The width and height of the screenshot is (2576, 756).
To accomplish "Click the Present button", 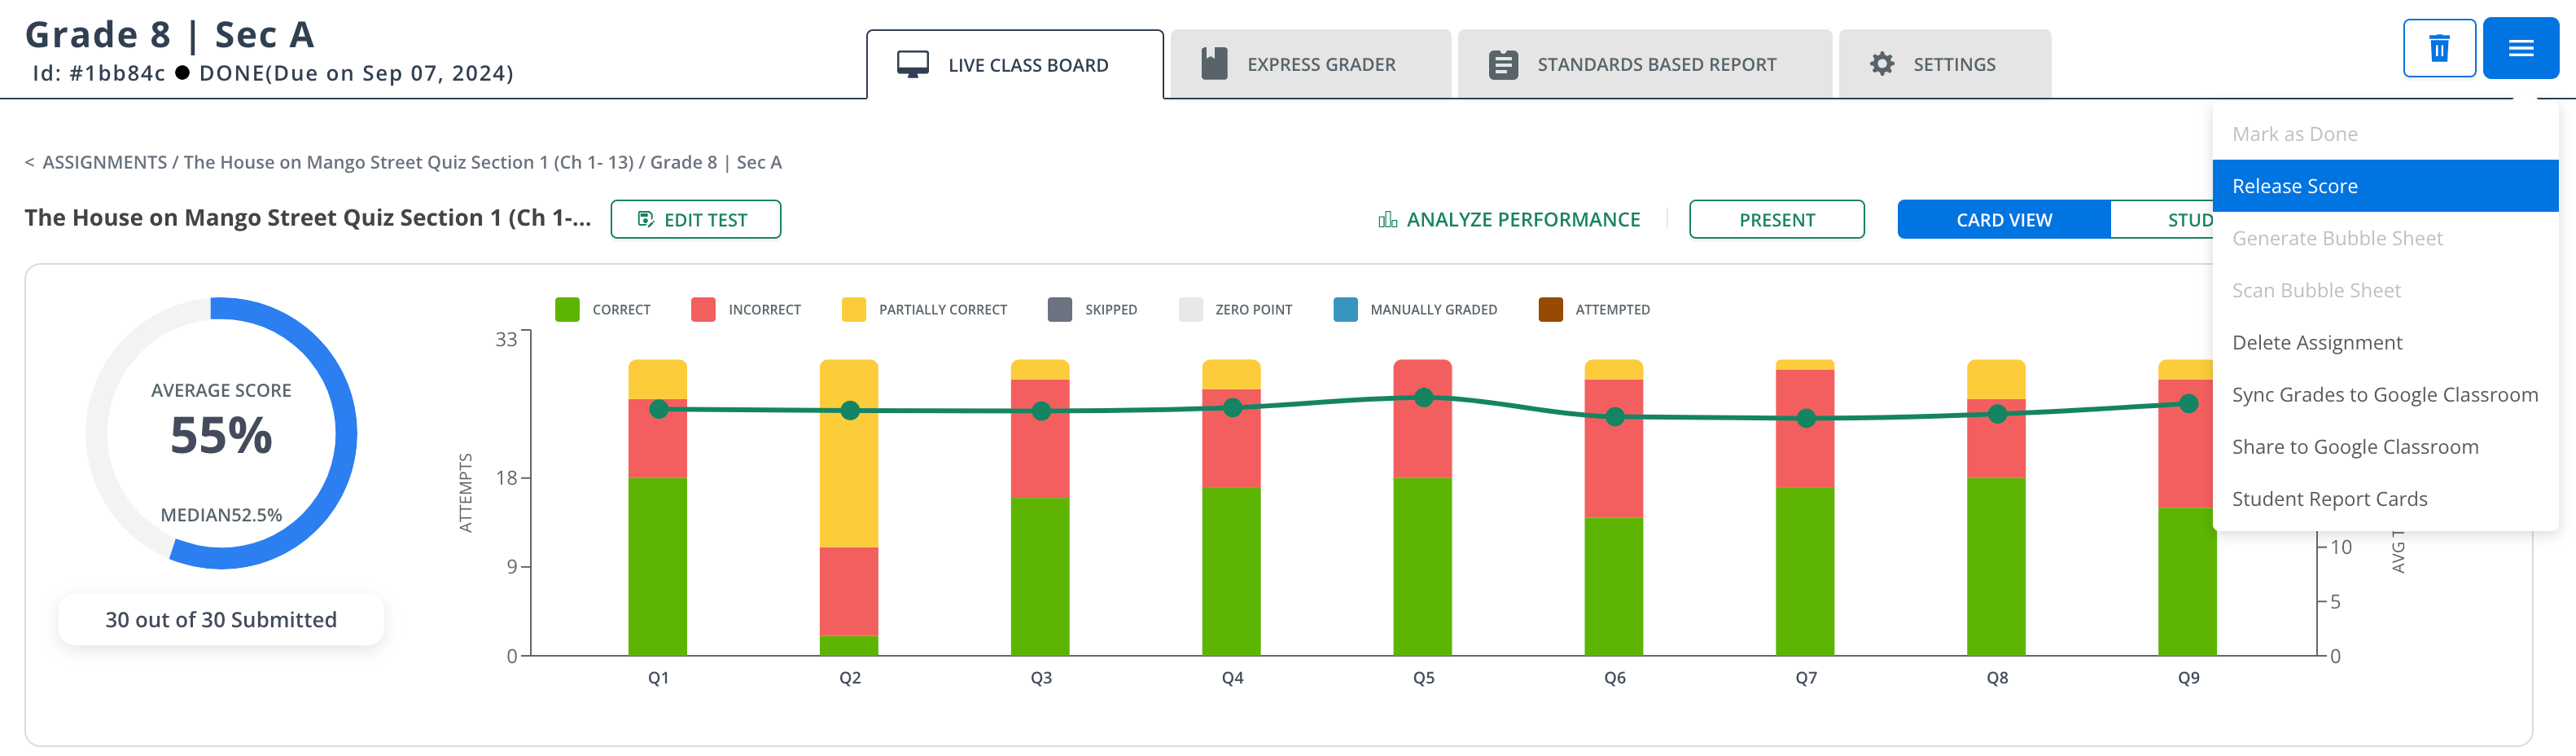I will pos(1776,219).
